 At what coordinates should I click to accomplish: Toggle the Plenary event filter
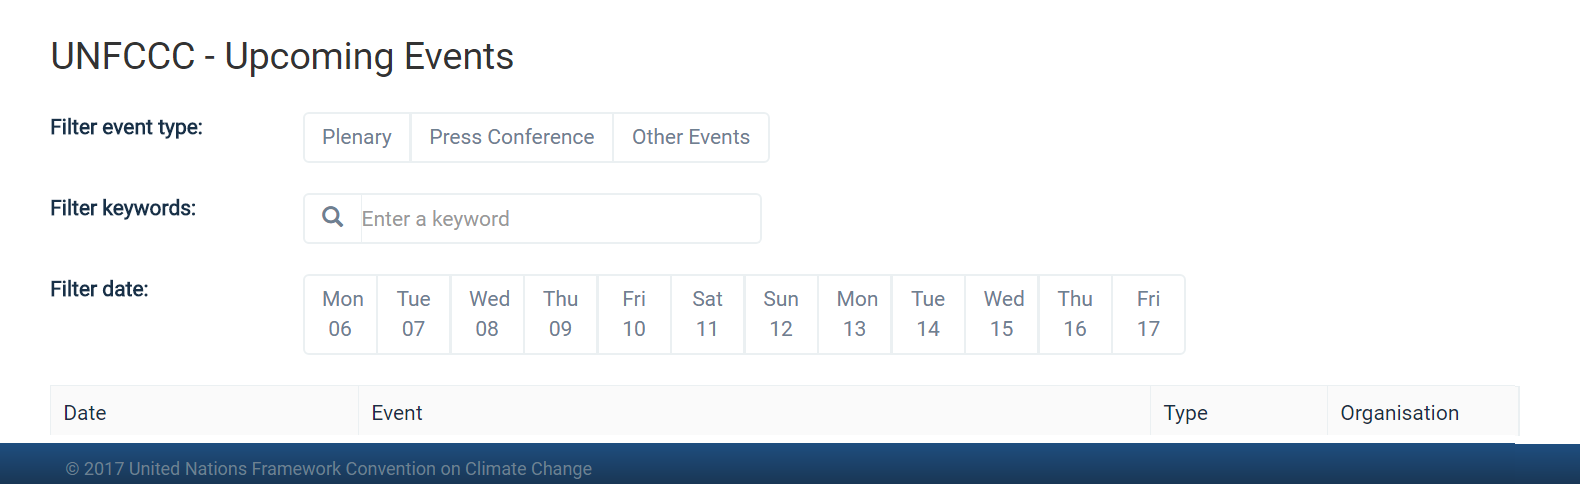[357, 137]
